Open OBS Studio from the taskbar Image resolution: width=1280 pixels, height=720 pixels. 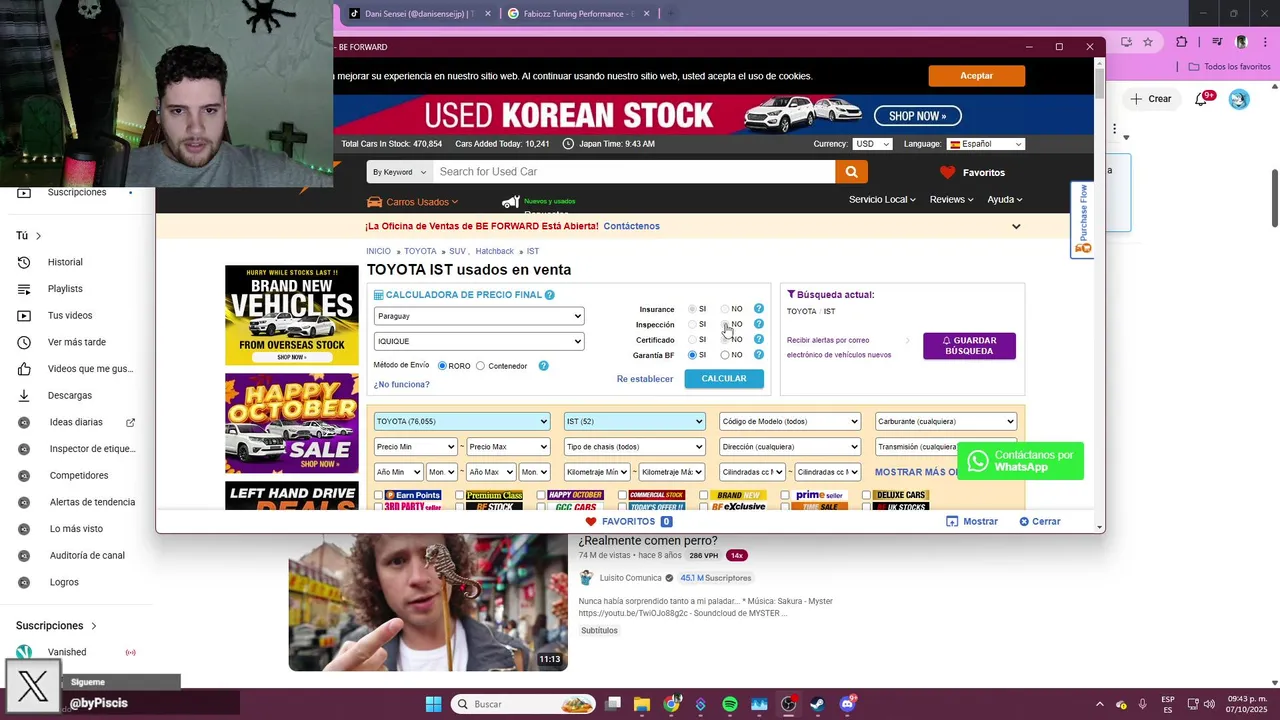coord(789,704)
